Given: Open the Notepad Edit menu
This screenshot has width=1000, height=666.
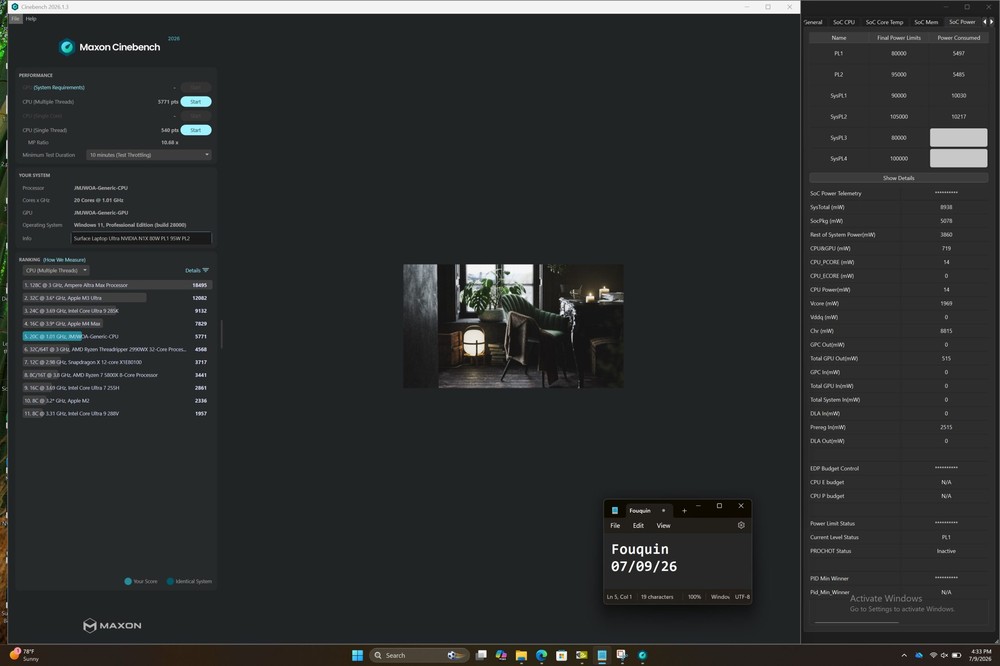Looking at the screenshot, I should (638, 526).
